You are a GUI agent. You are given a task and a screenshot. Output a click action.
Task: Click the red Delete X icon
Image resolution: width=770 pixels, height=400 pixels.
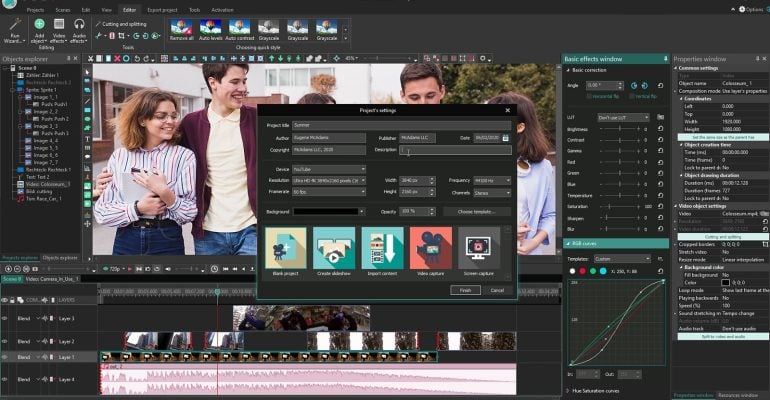(x=117, y=58)
